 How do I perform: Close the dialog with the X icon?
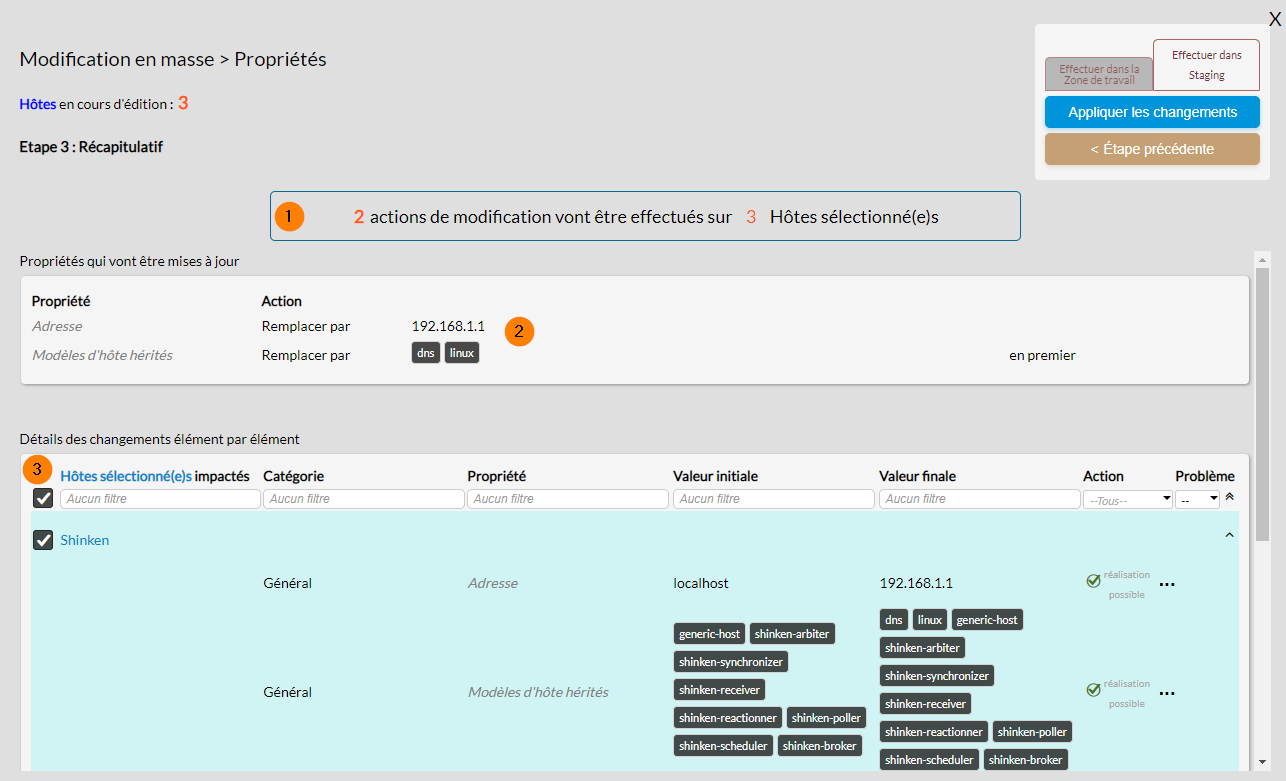coord(1274,17)
